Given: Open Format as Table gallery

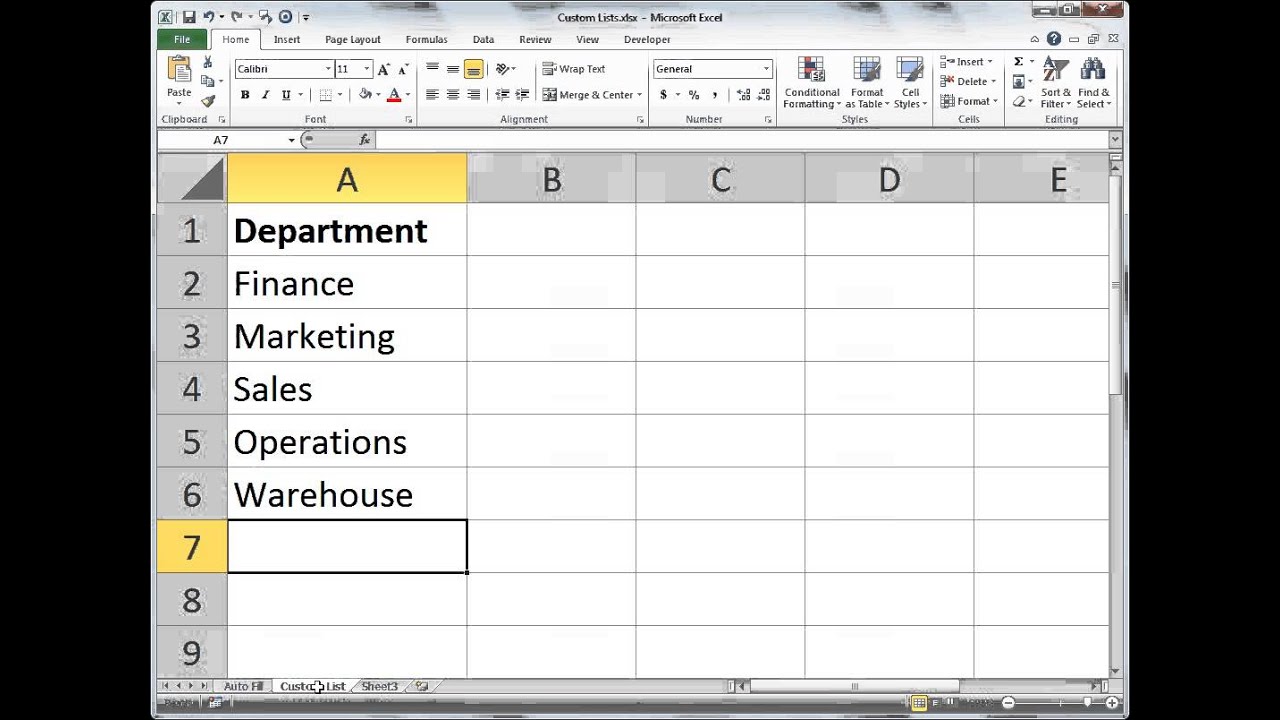Looking at the screenshot, I should pyautogui.click(x=867, y=83).
